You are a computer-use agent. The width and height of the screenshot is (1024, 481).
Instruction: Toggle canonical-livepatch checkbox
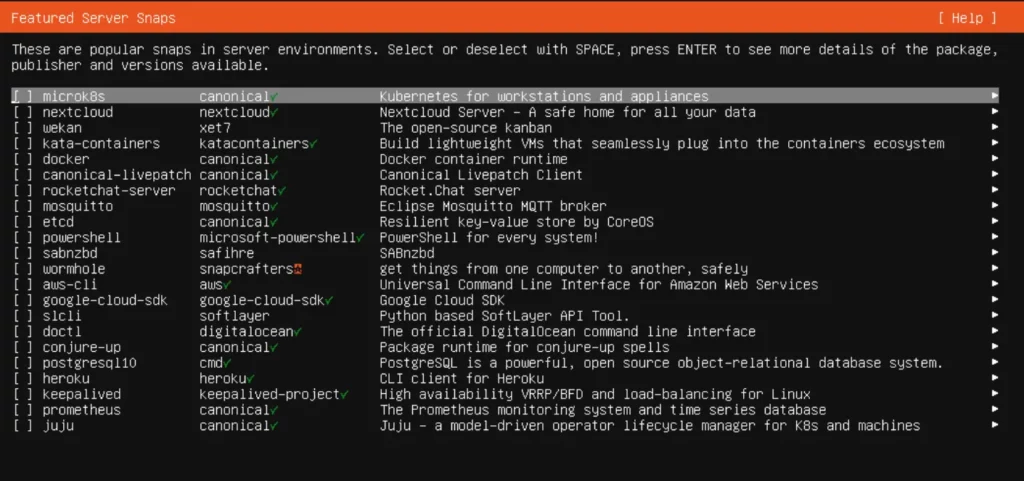[x=22, y=175]
